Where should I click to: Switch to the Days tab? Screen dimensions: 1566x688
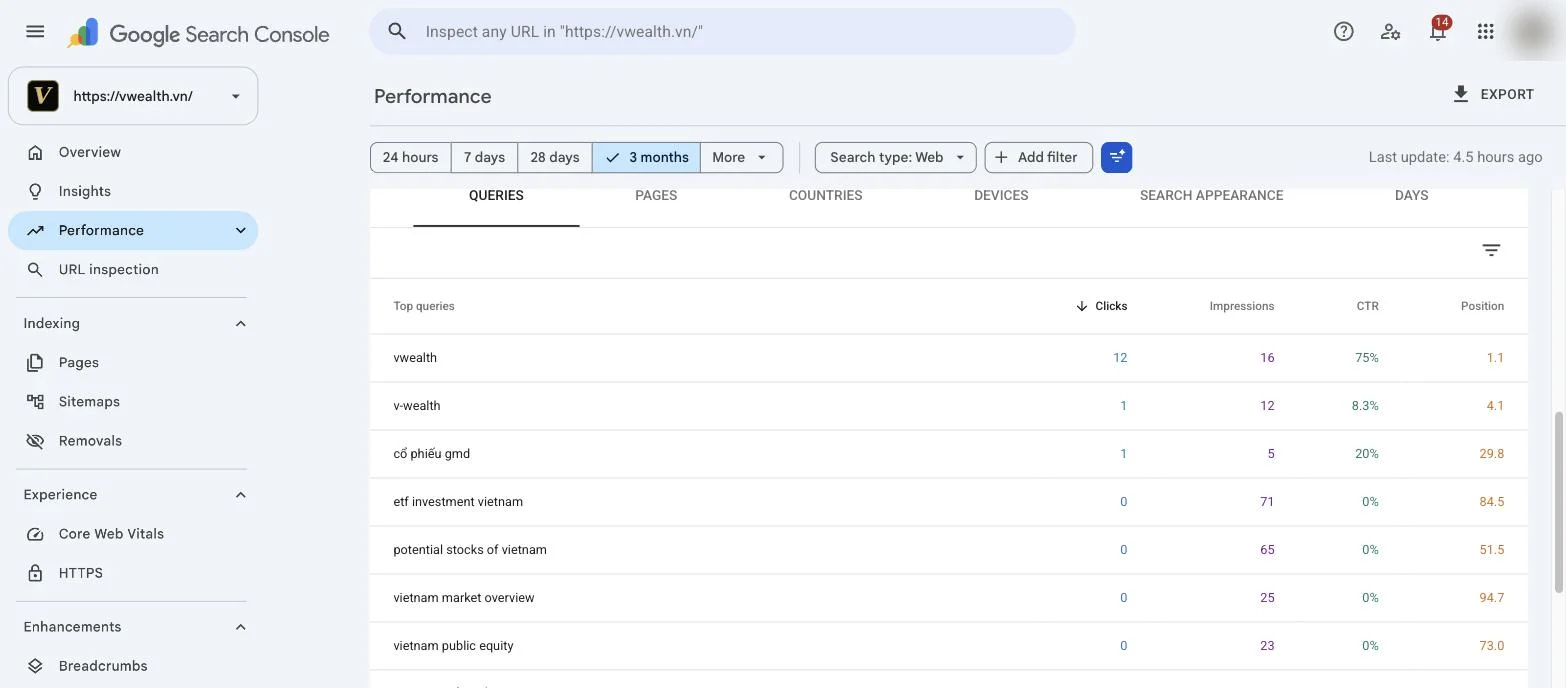tap(1411, 196)
